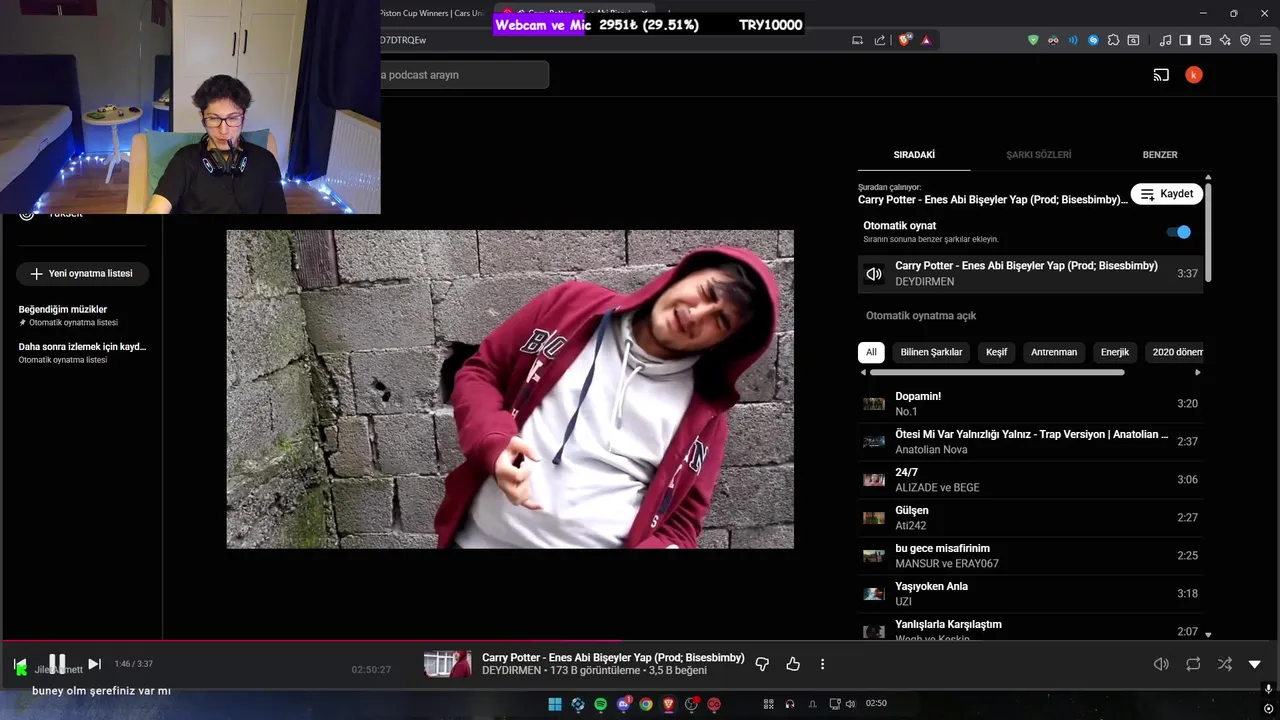Pause the playing song
The width and height of the screenshot is (1280, 720).
click(x=57, y=664)
